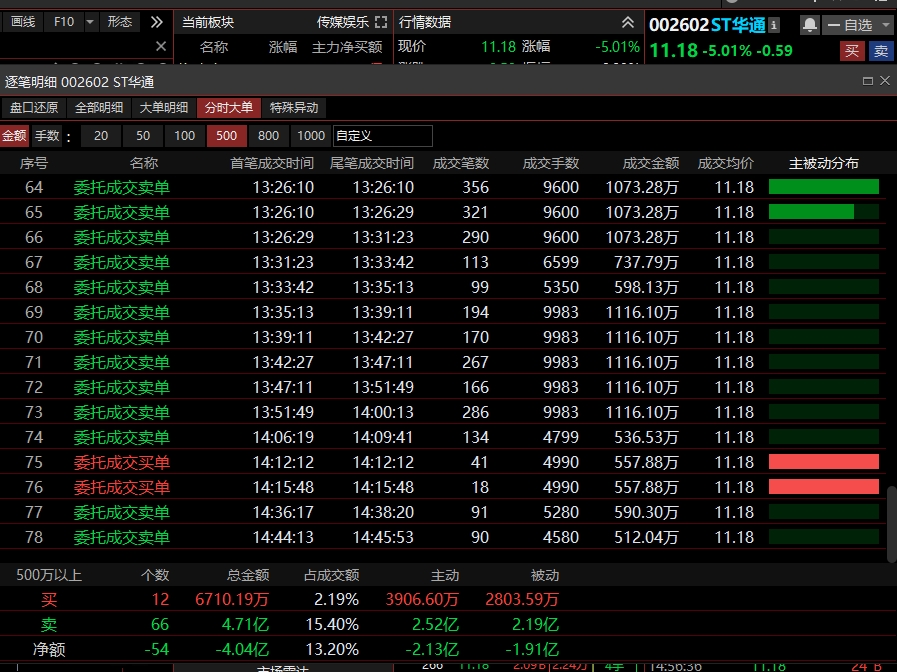Click 9983 lots in row 69
897x672 pixels.
click(x=561, y=312)
